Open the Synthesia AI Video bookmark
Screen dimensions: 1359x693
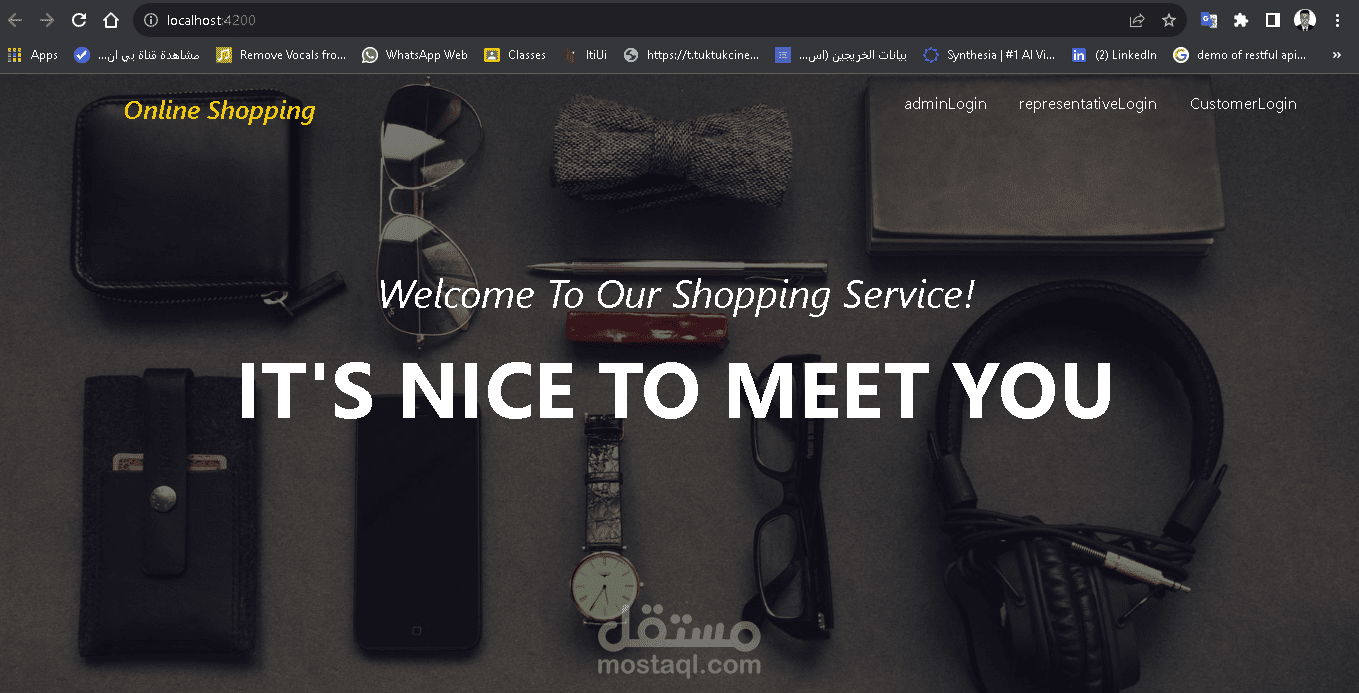click(x=989, y=55)
